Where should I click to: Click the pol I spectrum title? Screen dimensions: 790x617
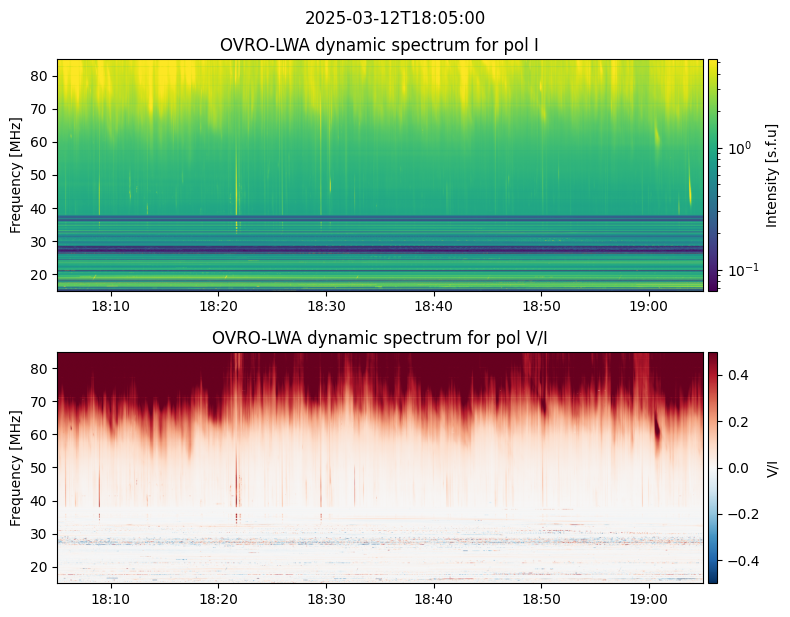pyautogui.click(x=379, y=45)
